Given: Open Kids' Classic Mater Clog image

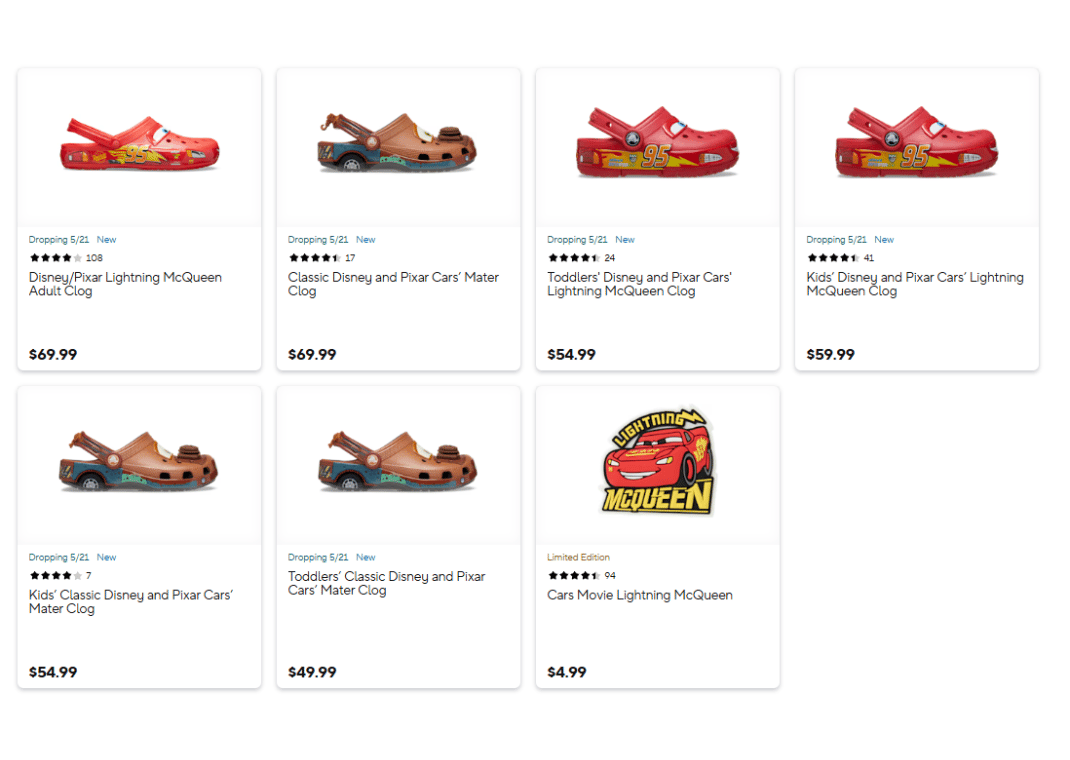Looking at the screenshot, I should coord(139,464).
